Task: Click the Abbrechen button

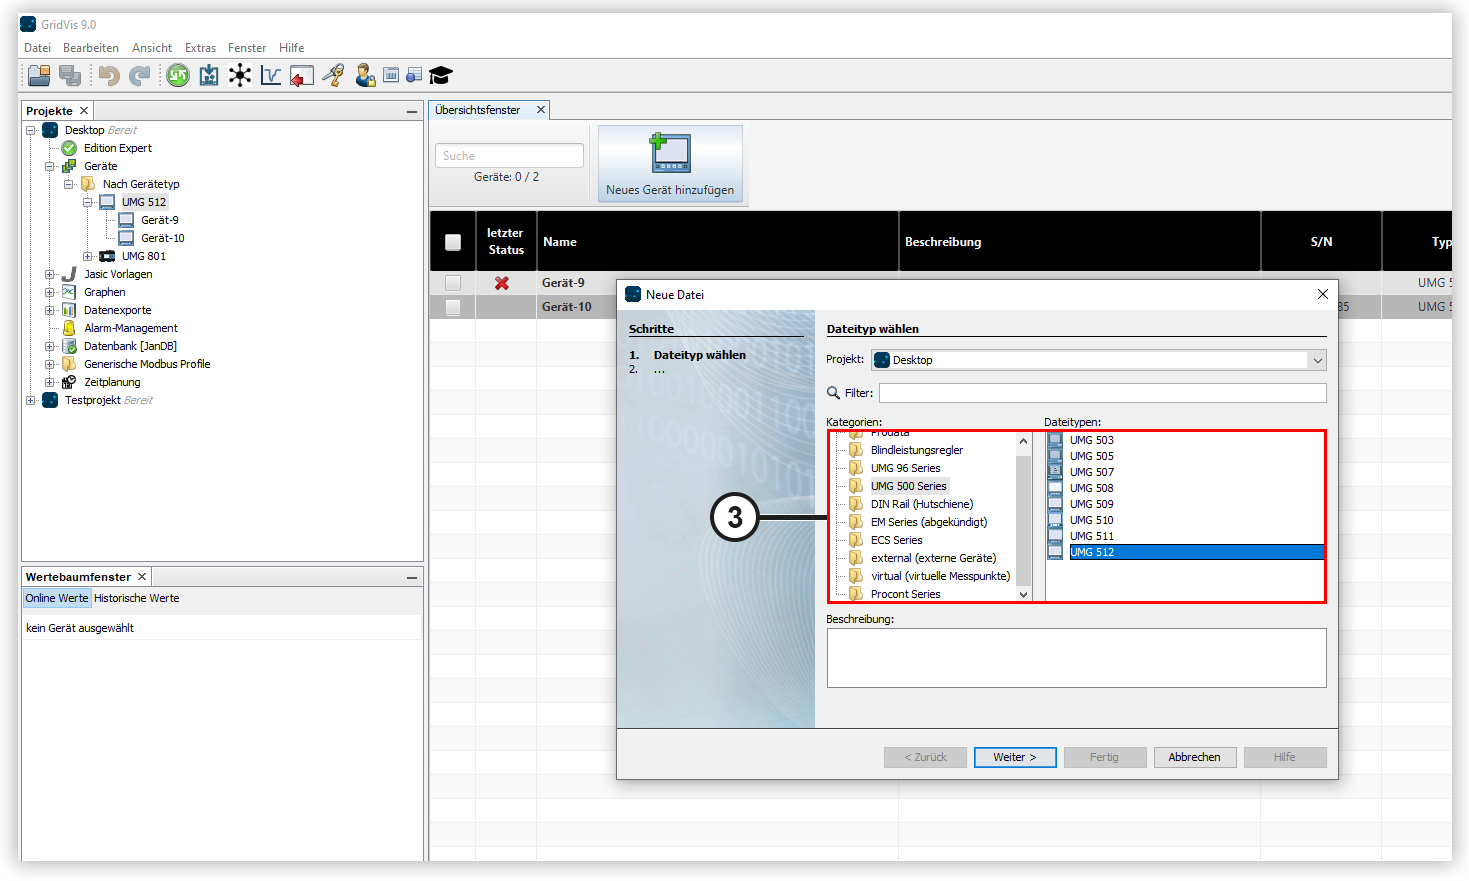Action: tap(1194, 757)
